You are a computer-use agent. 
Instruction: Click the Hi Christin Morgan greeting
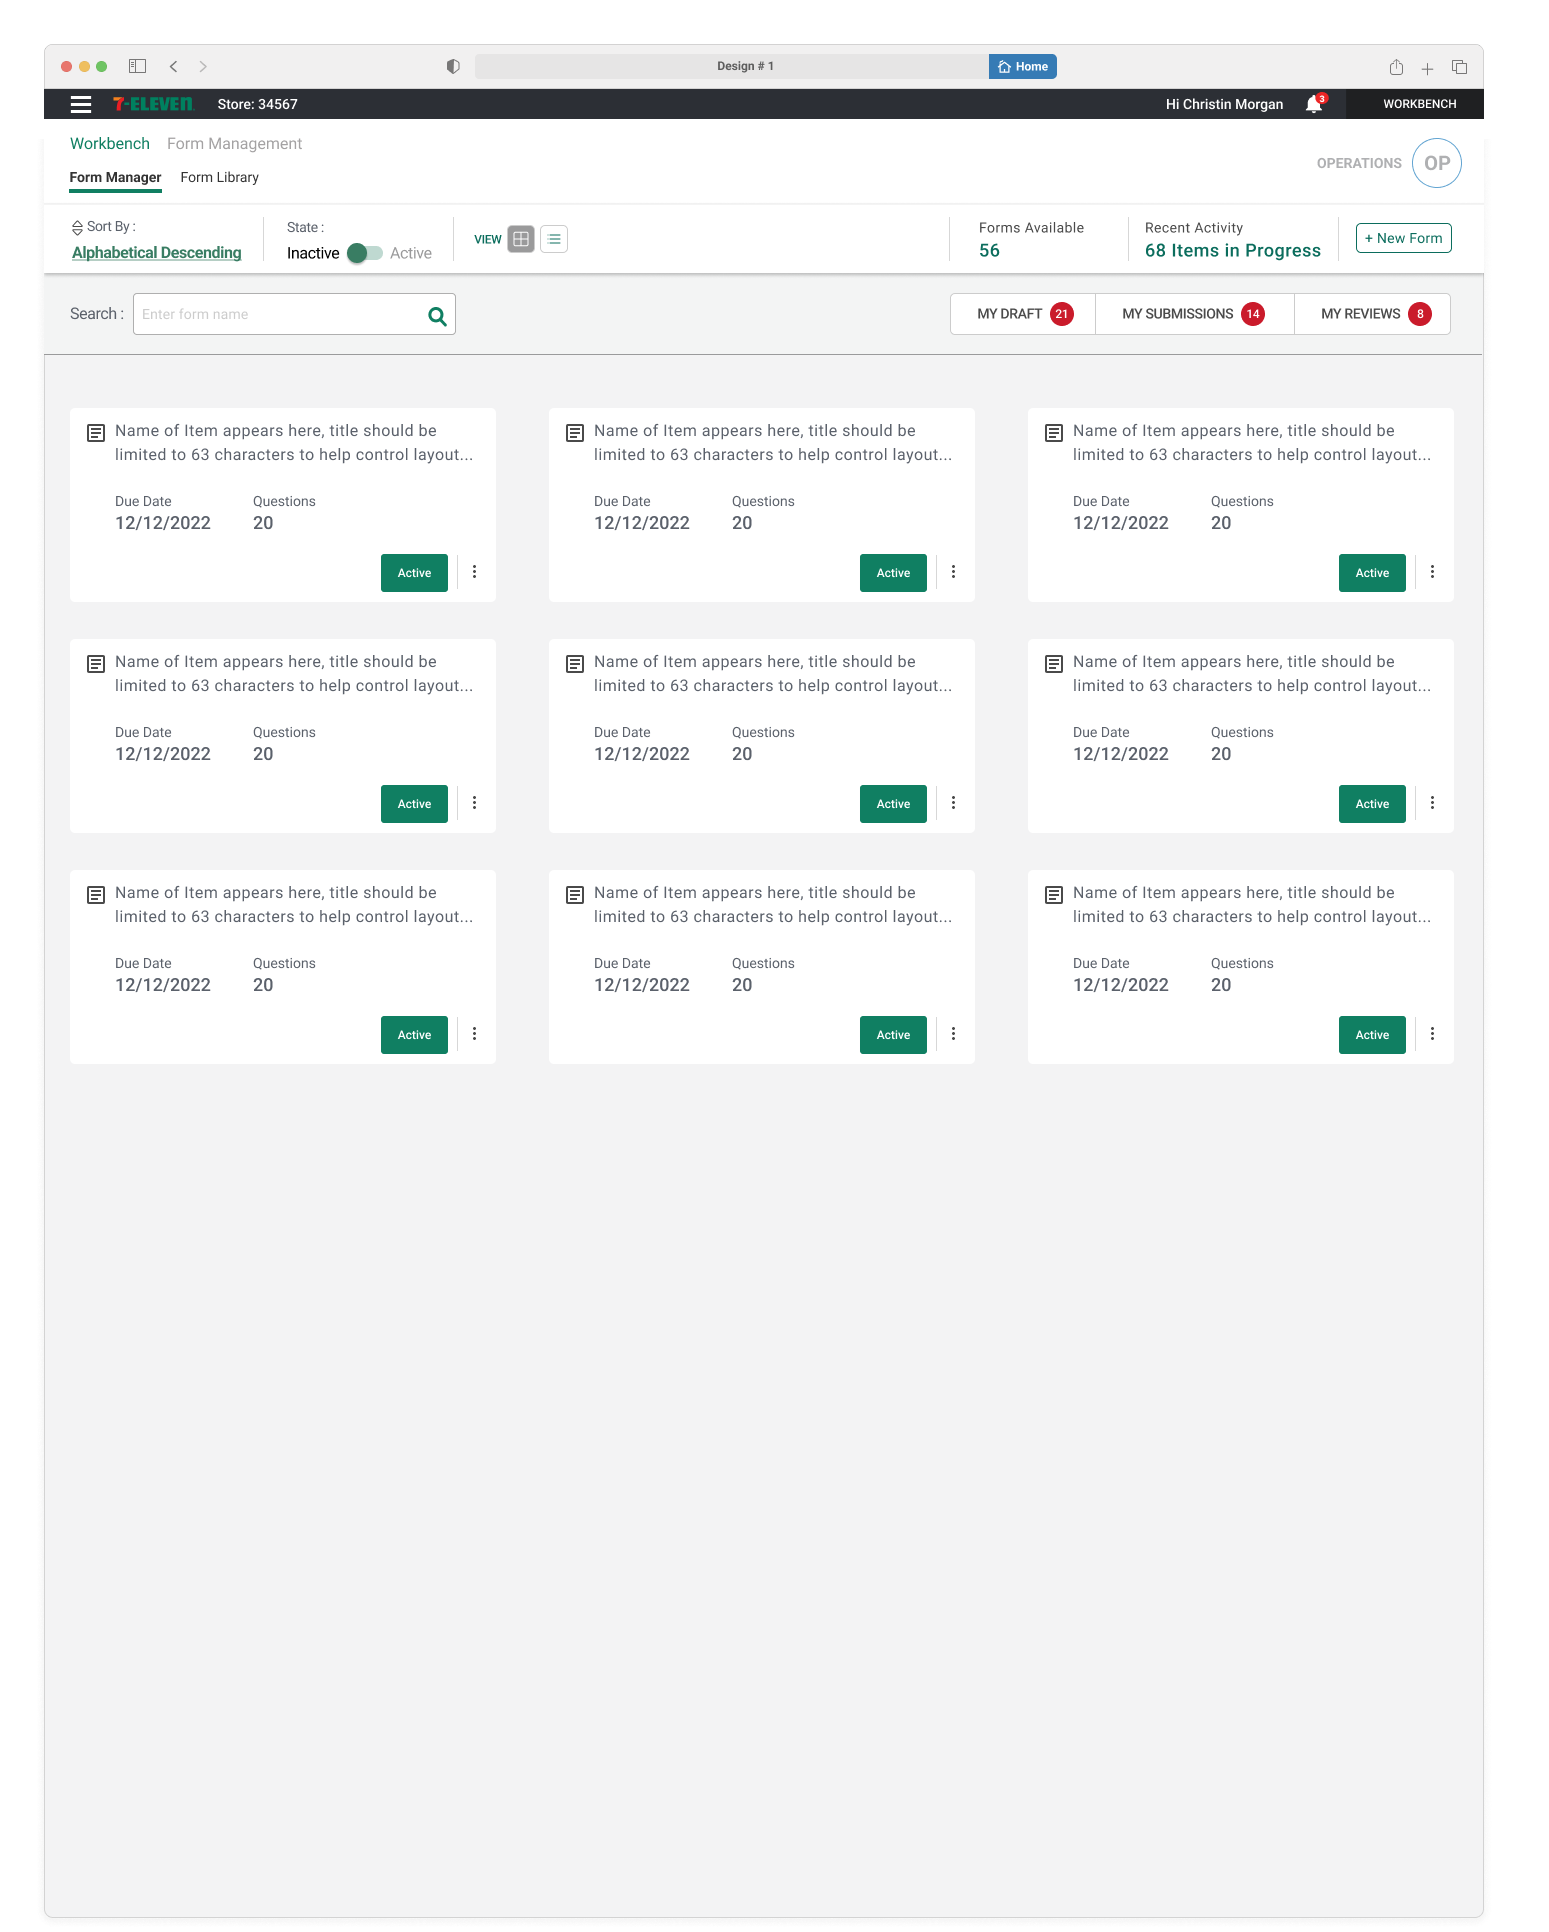(1224, 104)
